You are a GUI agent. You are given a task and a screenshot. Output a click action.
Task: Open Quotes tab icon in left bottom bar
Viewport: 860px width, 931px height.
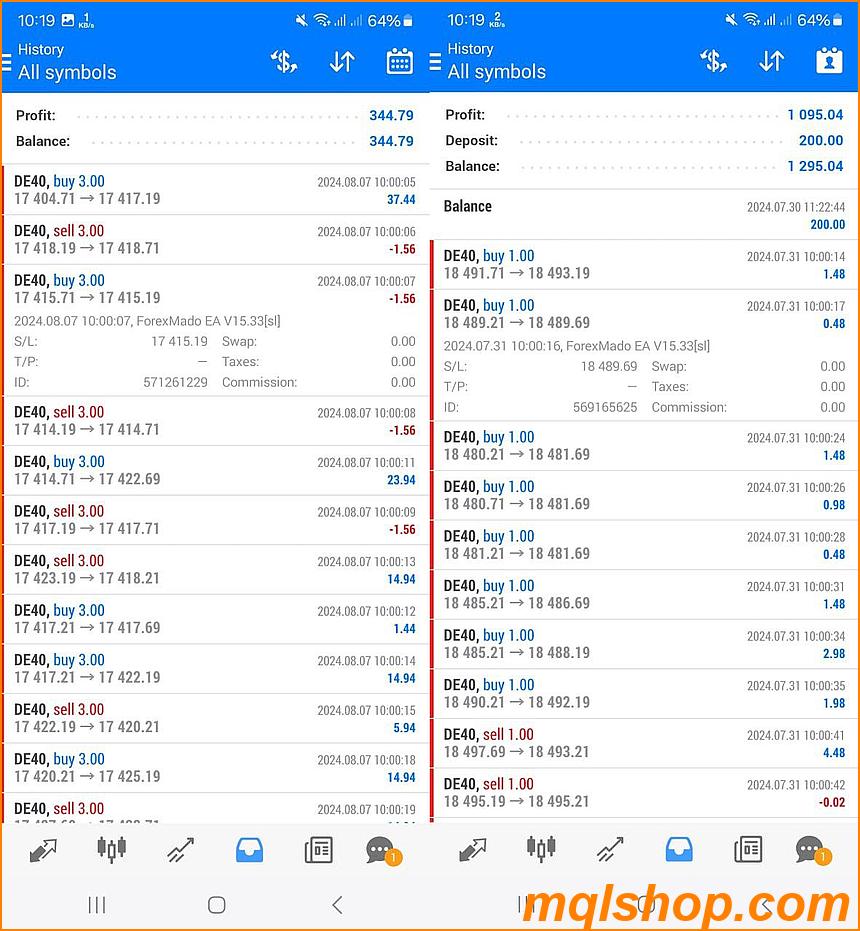43,850
